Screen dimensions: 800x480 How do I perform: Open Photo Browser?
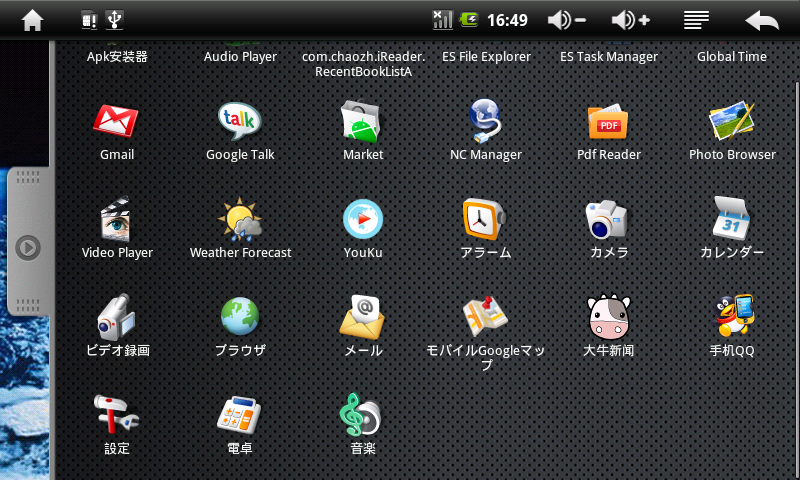[x=731, y=121]
